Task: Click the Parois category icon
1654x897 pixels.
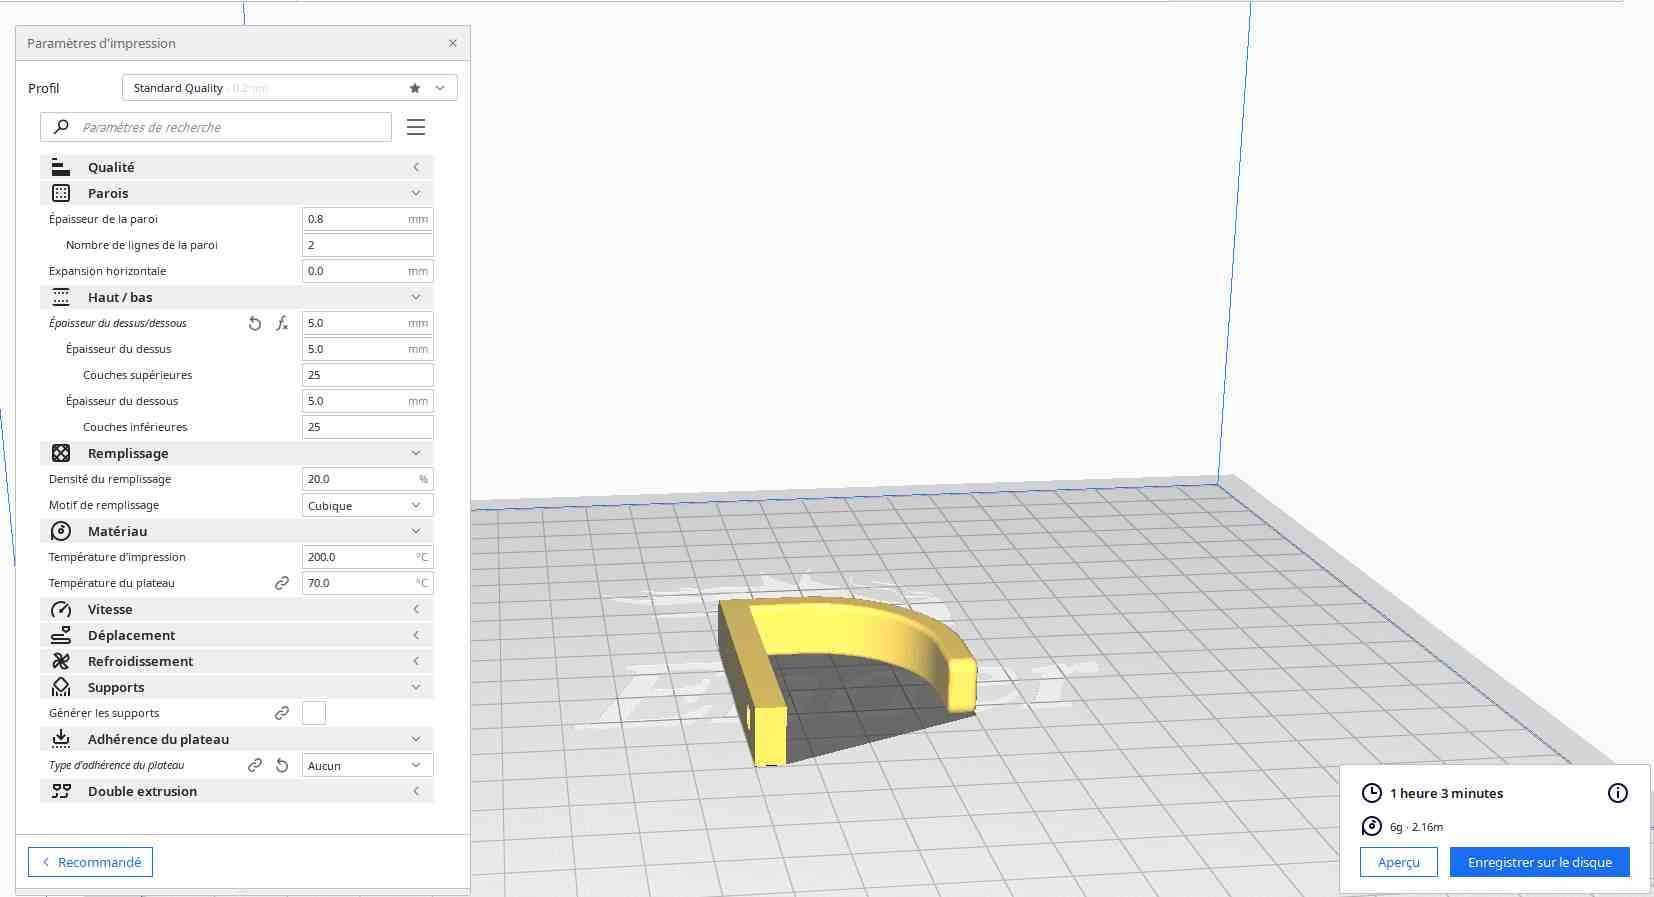Action: click(x=61, y=193)
